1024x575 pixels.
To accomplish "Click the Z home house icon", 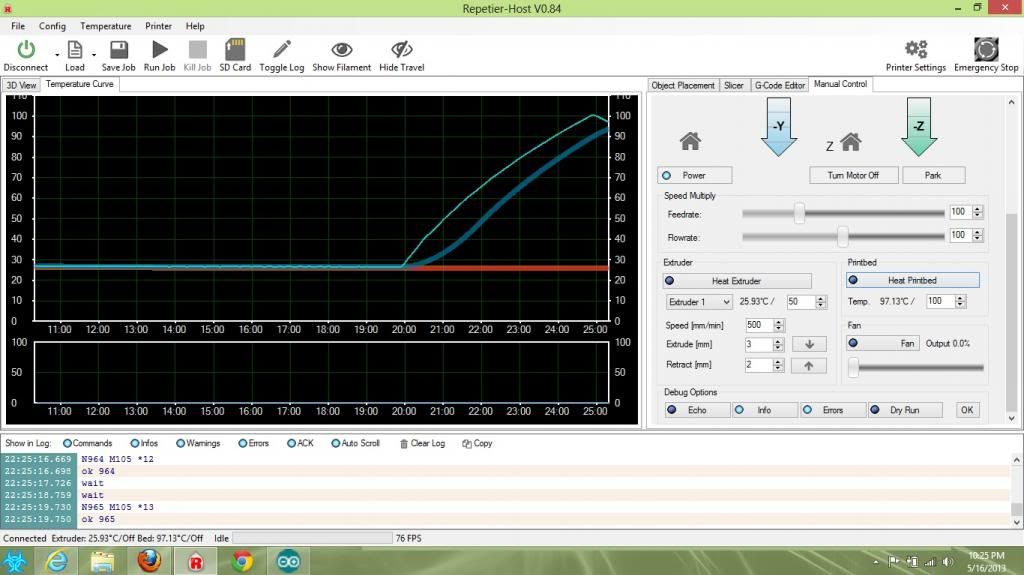I will (850, 141).
